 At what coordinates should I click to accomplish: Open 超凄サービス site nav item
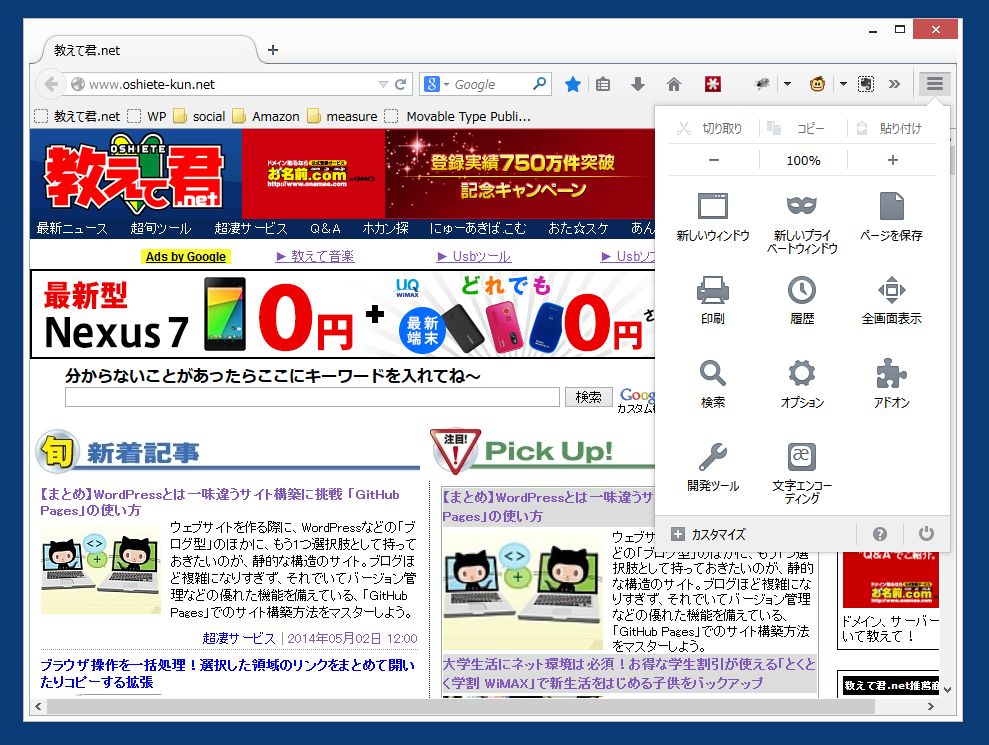(250, 228)
